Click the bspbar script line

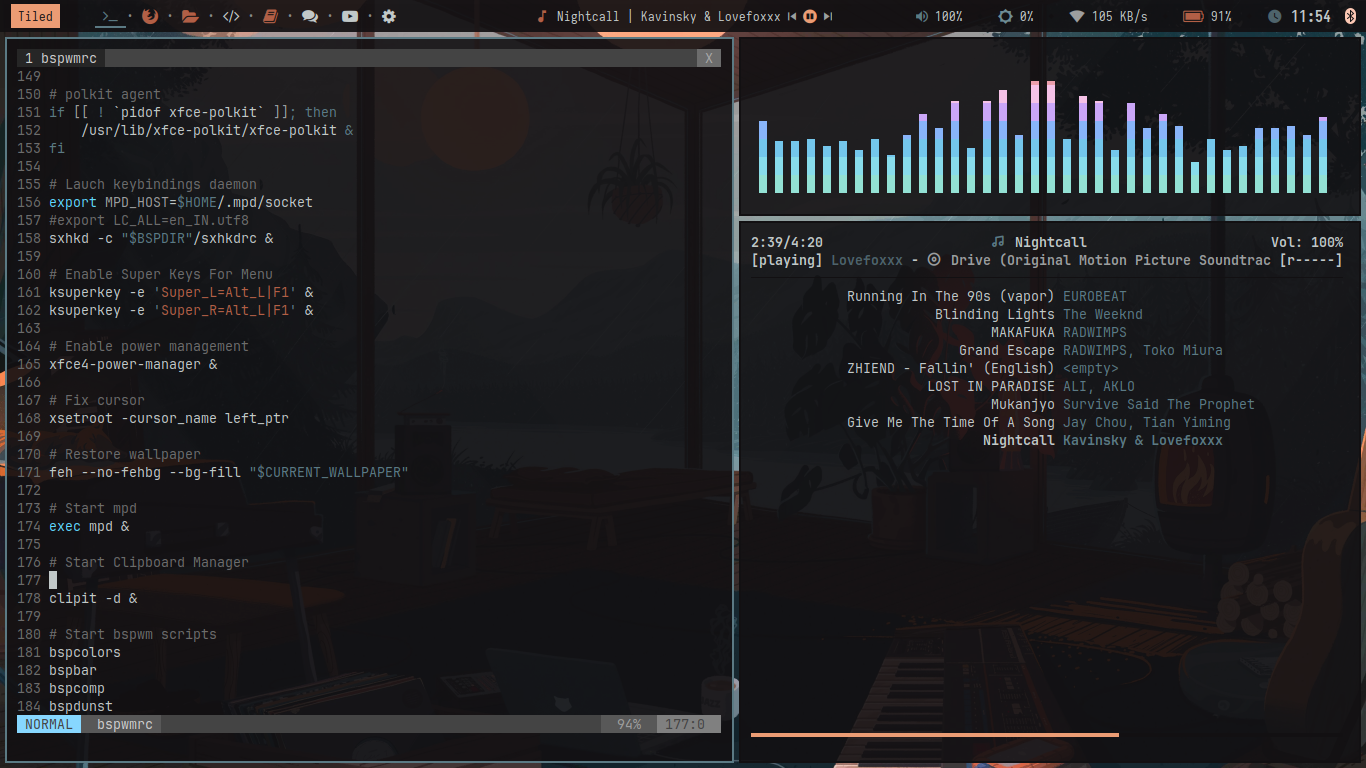pos(73,670)
